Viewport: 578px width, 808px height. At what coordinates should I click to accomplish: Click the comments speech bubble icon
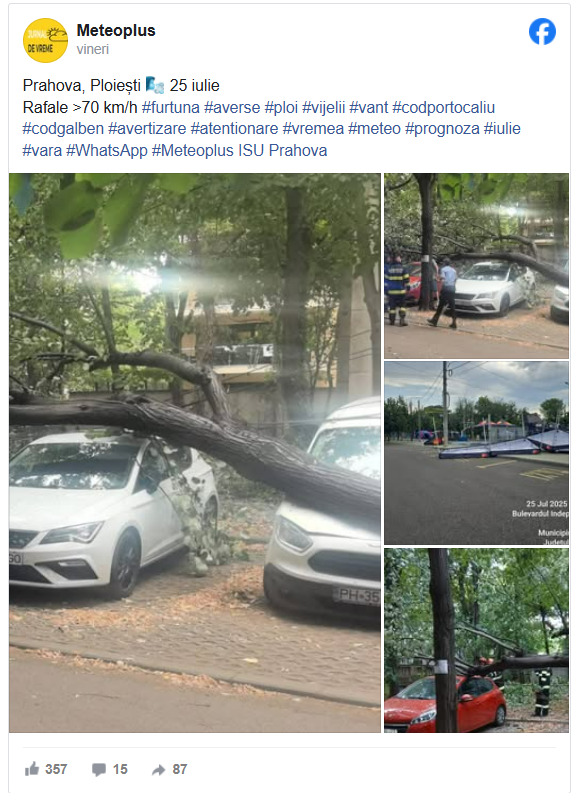point(98,770)
